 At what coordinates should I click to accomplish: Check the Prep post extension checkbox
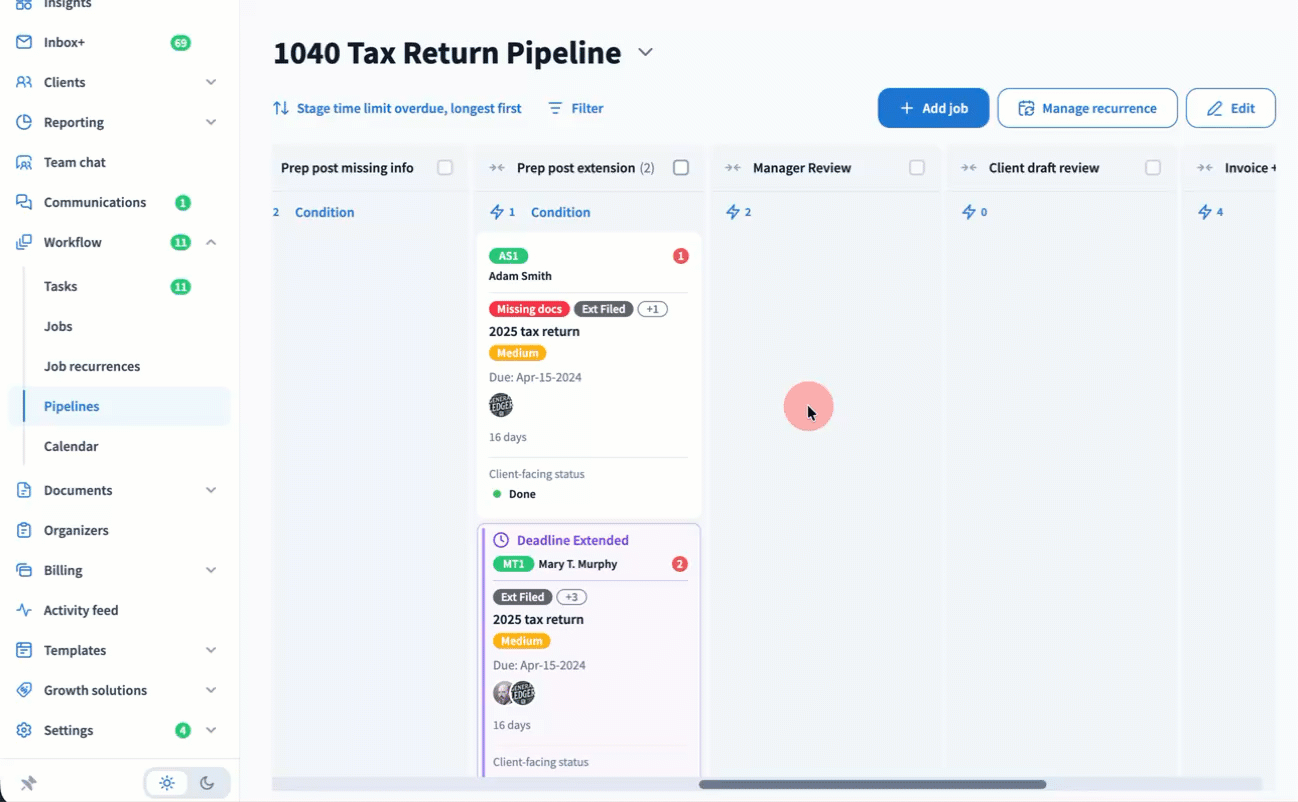681,168
